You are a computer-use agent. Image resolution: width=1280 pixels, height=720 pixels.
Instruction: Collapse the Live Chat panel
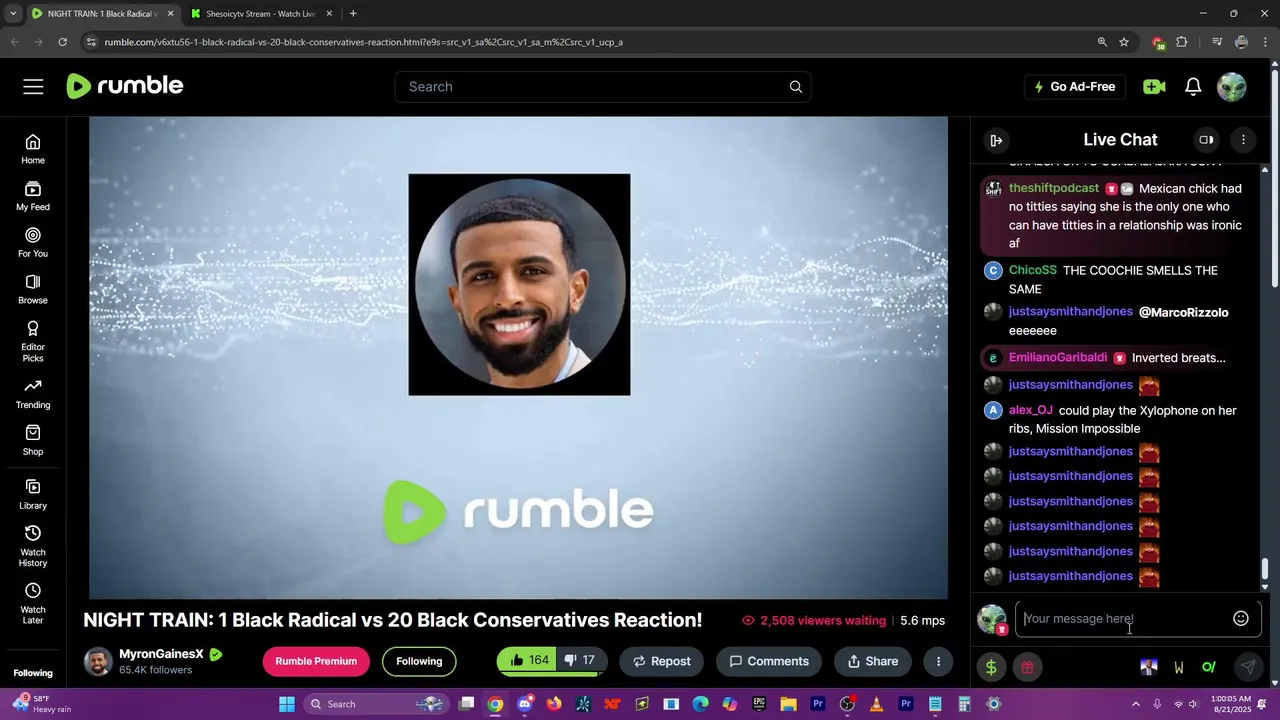click(x=996, y=140)
